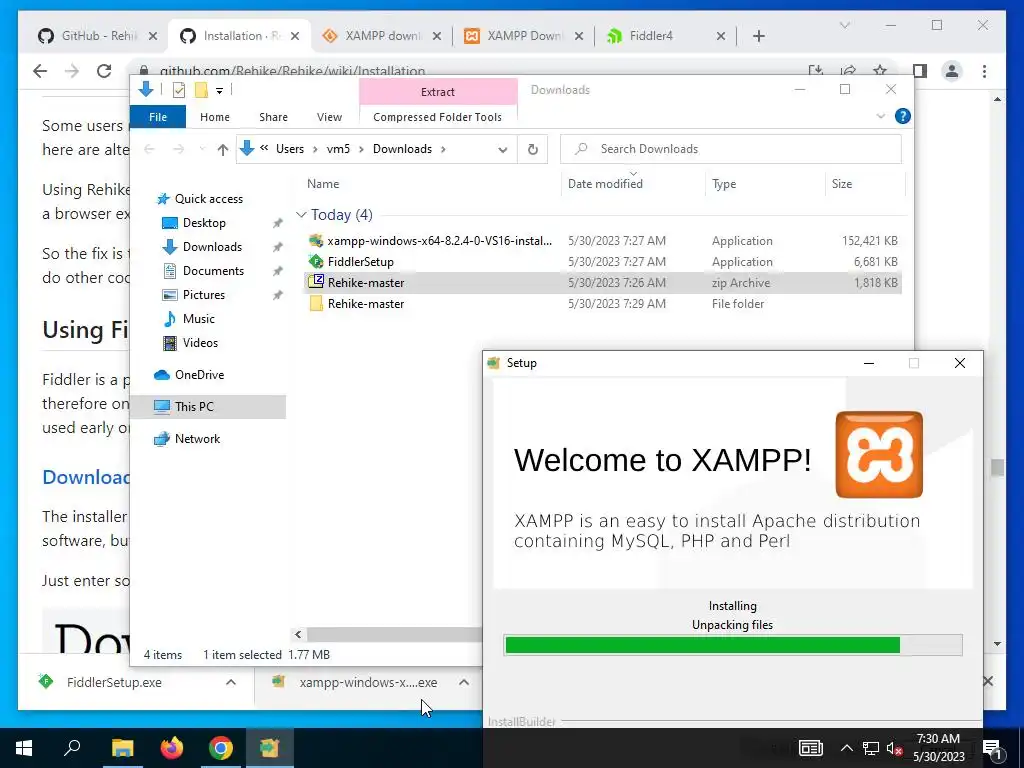Viewport: 1024px width, 768px height.
Task: Open the recent locations dropdown in Explorer
Action: click(x=202, y=150)
